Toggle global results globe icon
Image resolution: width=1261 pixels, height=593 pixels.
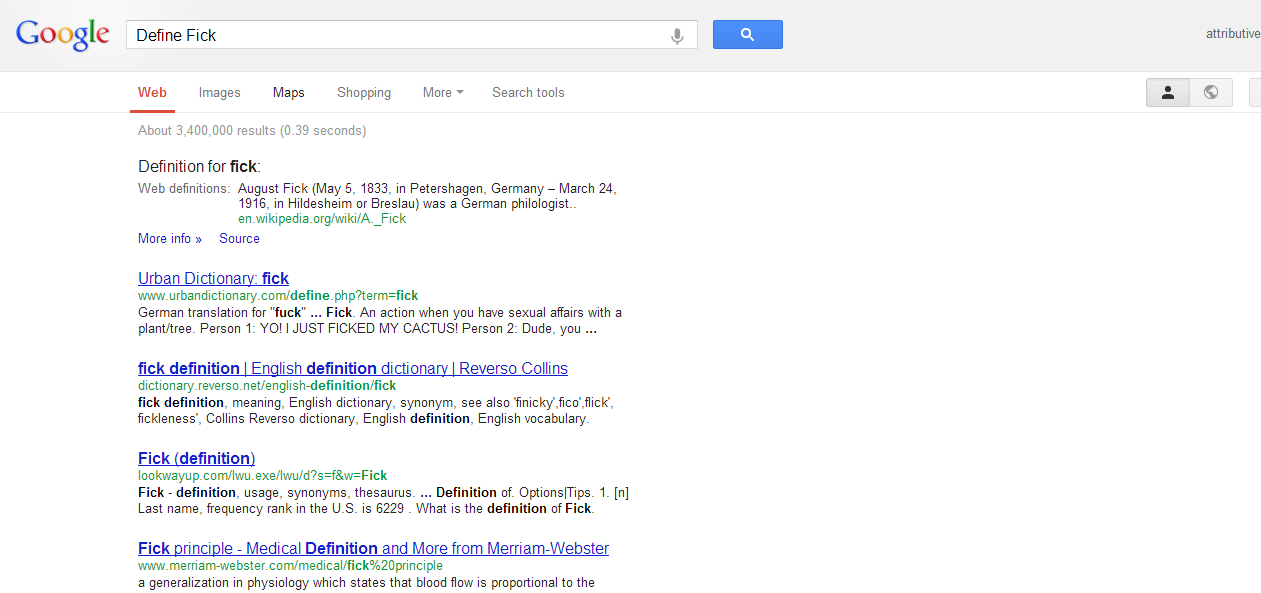click(x=1211, y=92)
